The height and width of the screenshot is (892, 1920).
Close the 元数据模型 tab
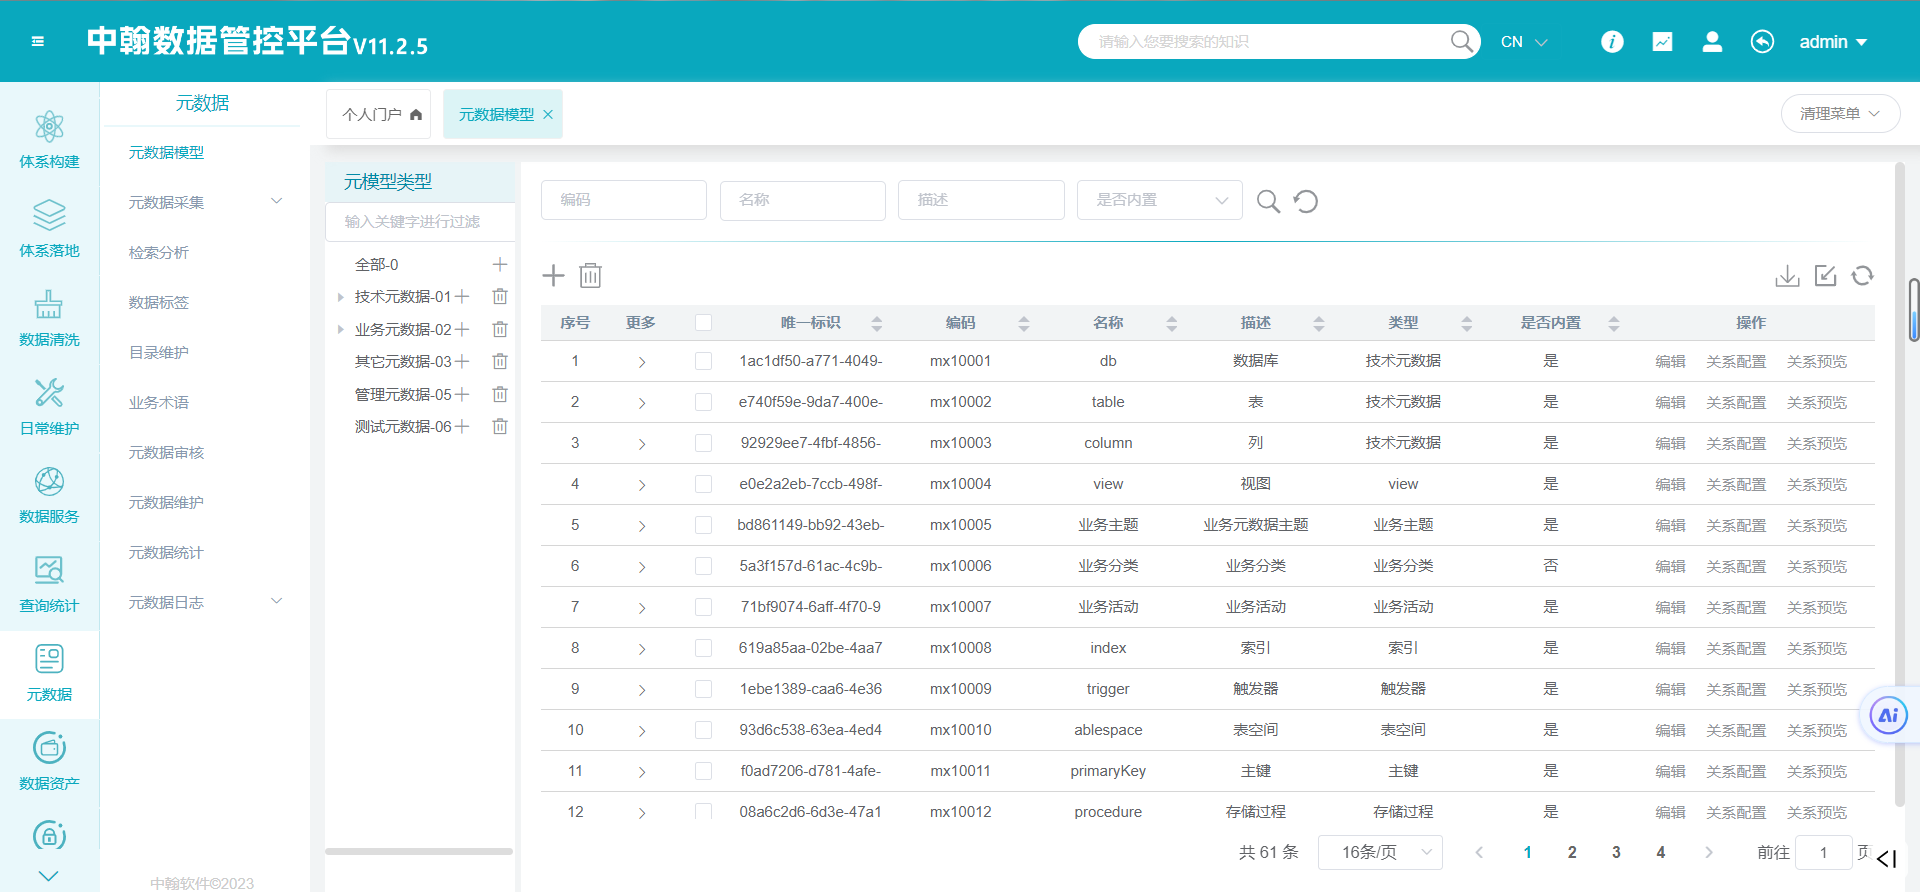(548, 115)
